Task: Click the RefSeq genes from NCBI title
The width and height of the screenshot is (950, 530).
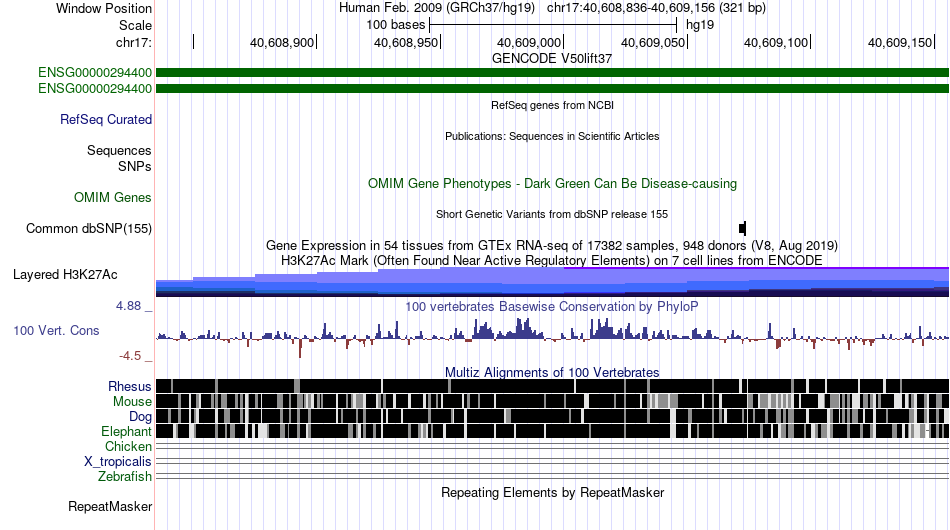Action: coord(553,105)
